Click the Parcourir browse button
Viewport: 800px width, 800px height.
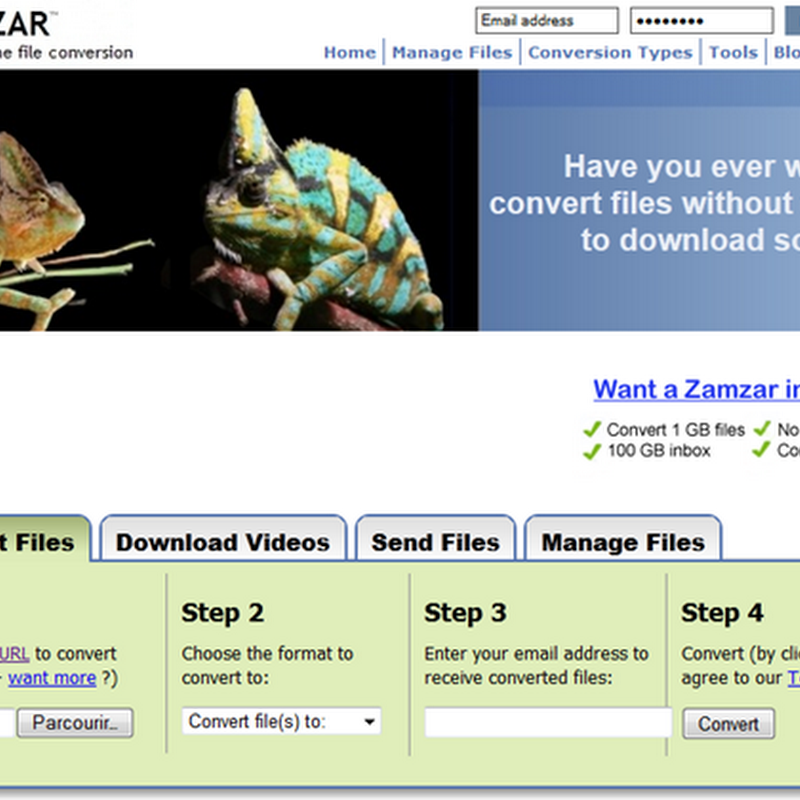[x=75, y=722]
